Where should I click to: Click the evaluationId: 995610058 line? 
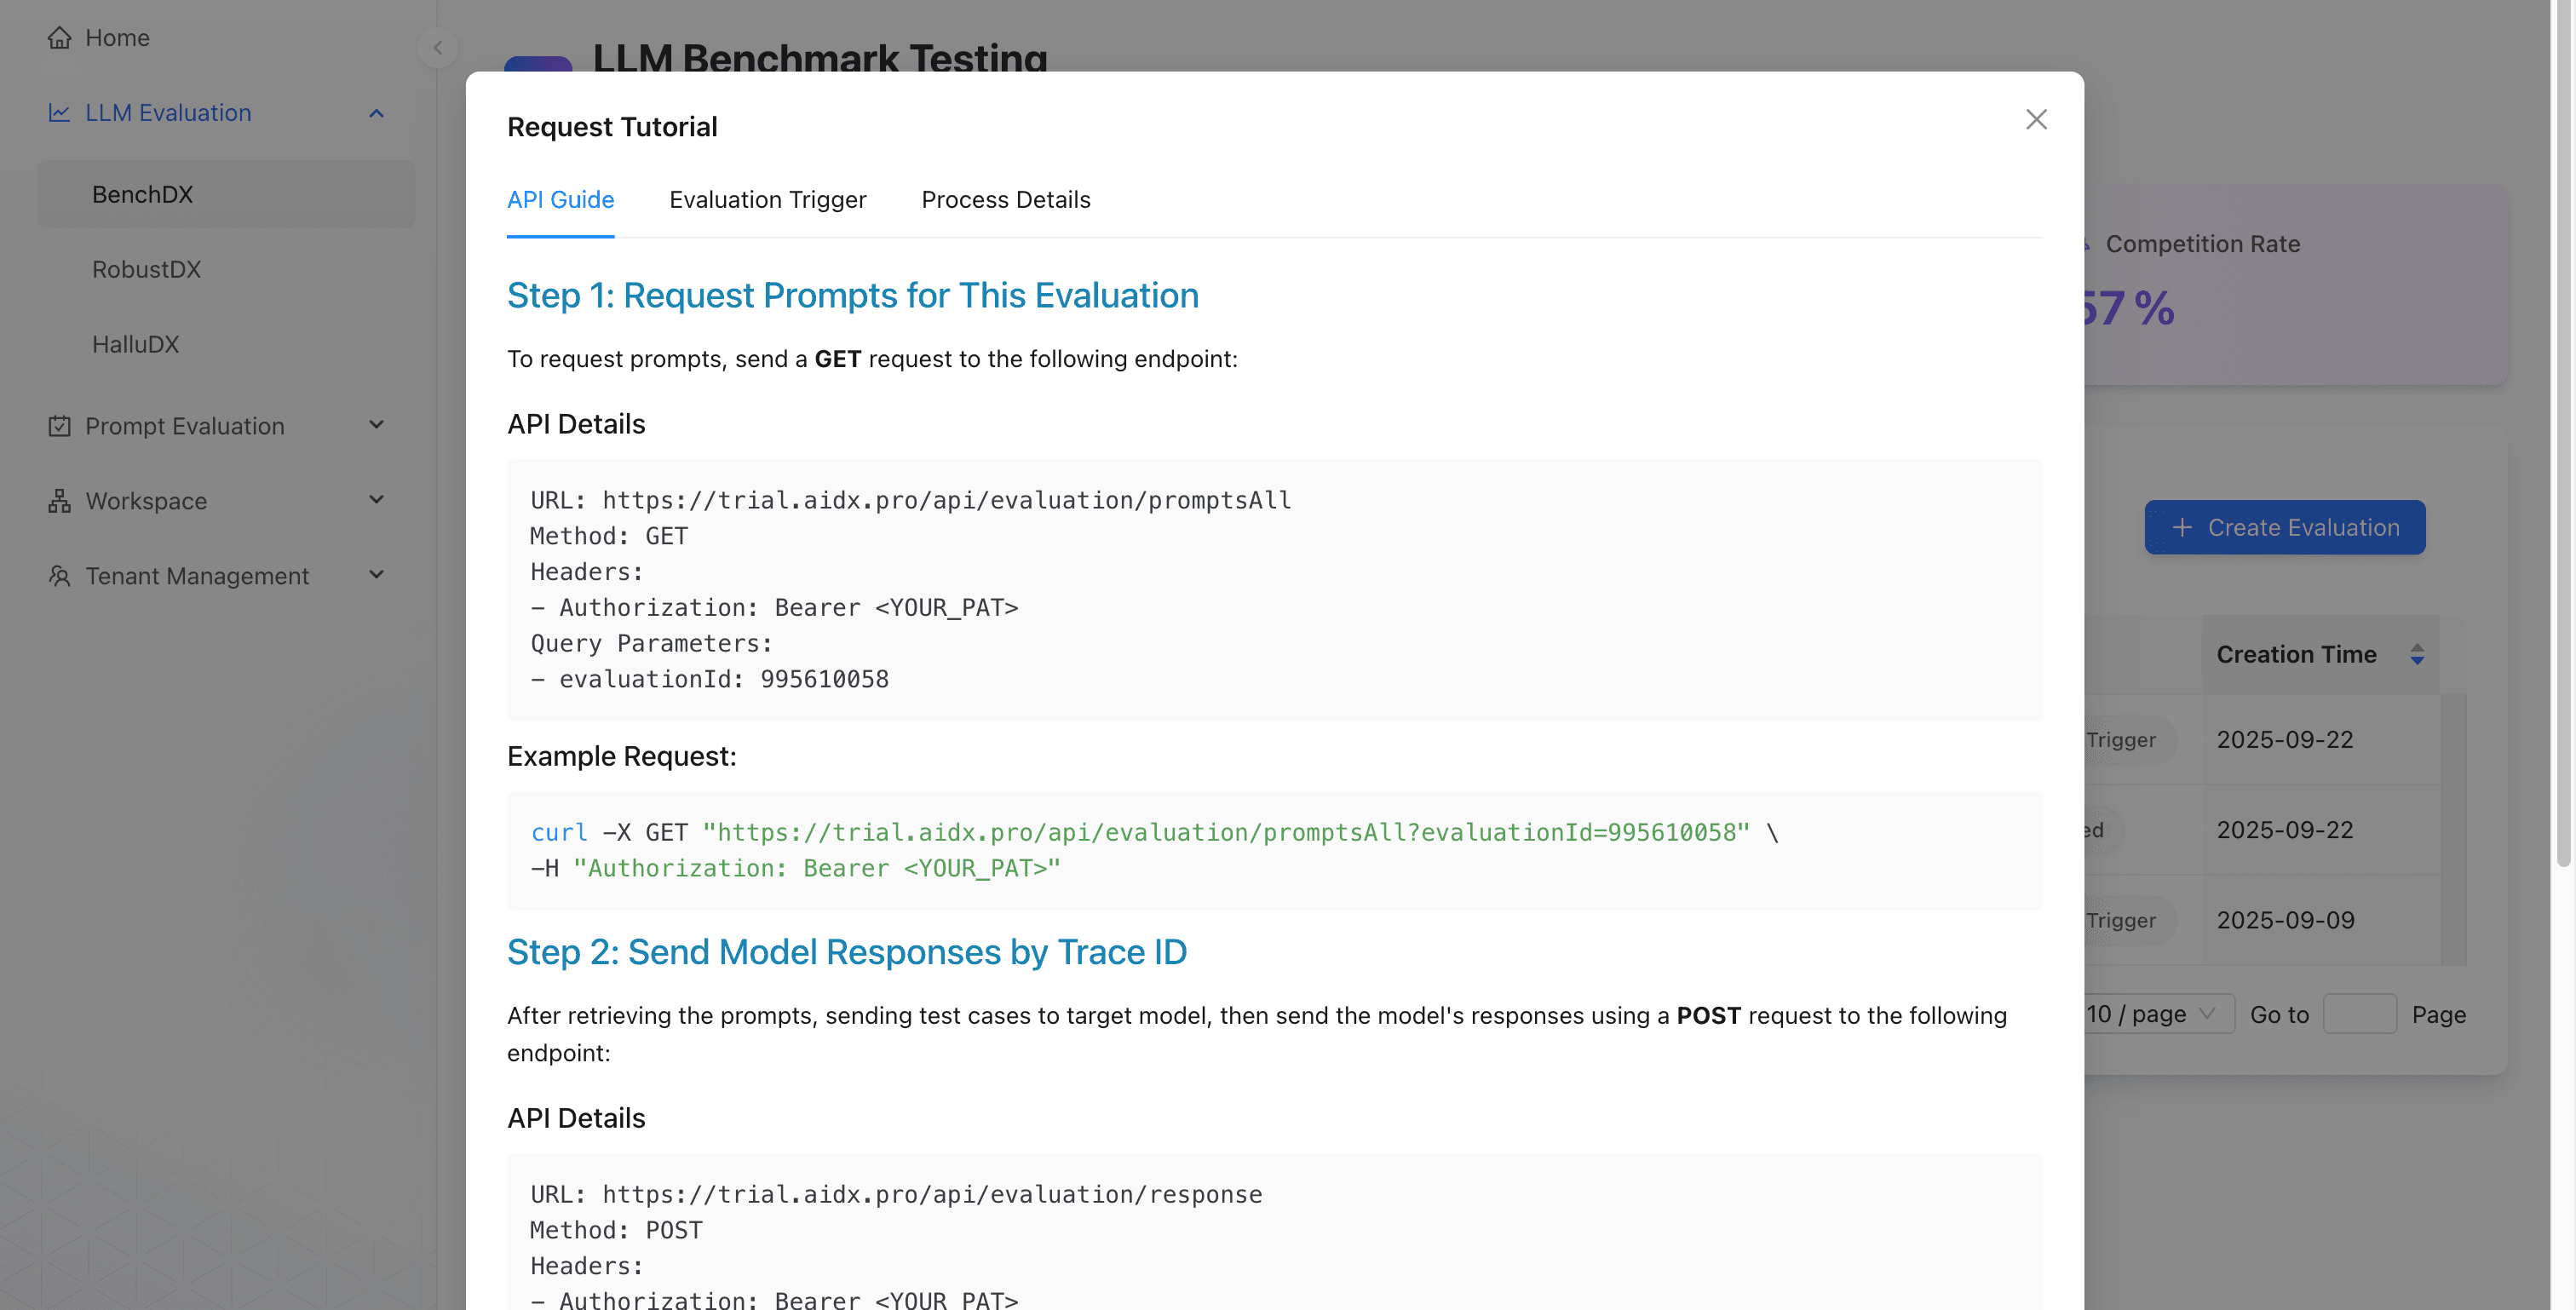(x=709, y=679)
